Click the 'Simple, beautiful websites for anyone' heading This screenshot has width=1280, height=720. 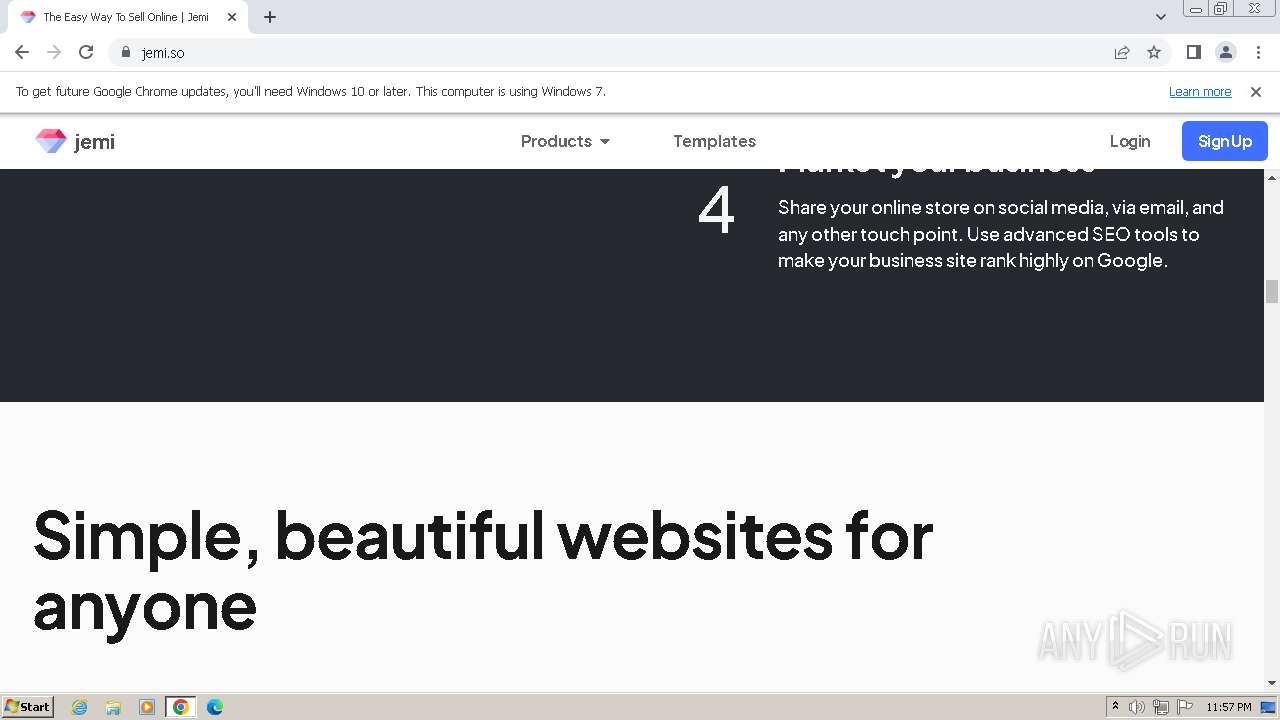[x=483, y=570]
